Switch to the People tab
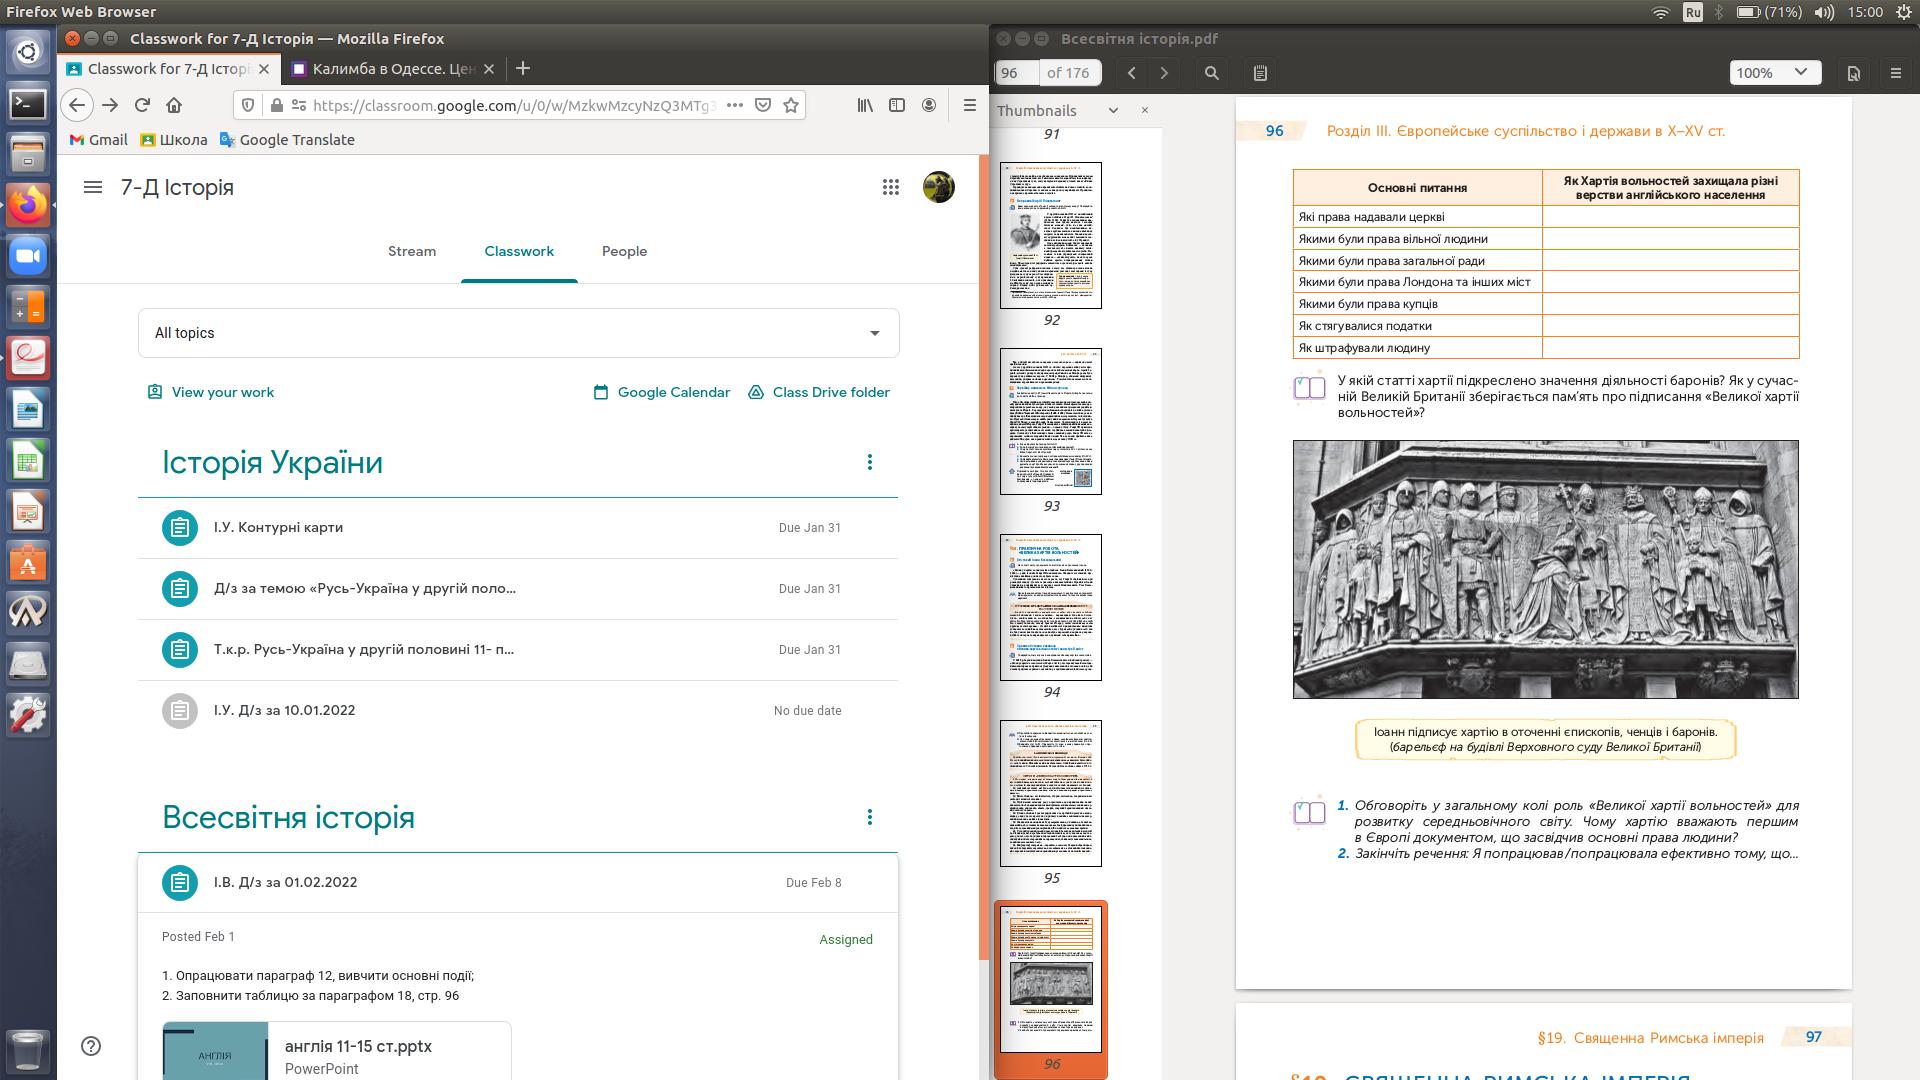This screenshot has height=1080, width=1920. pyautogui.click(x=624, y=251)
